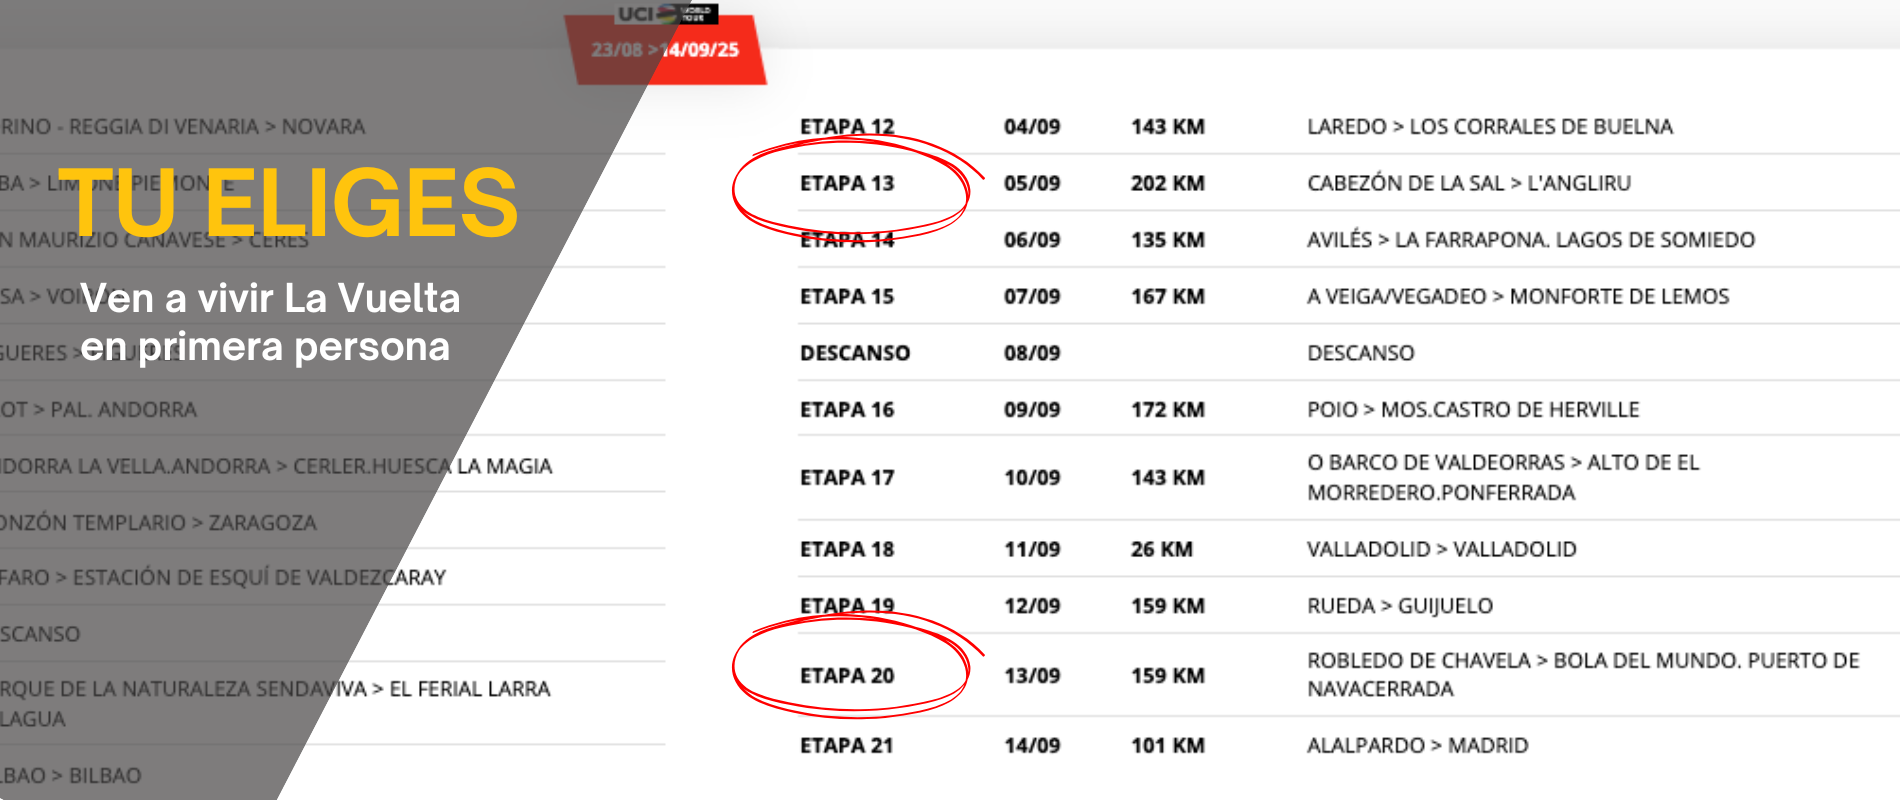Click the 'DESCANSO' bold label dated 08/09
Viewport: 1900px width, 800px height.
(855, 353)
